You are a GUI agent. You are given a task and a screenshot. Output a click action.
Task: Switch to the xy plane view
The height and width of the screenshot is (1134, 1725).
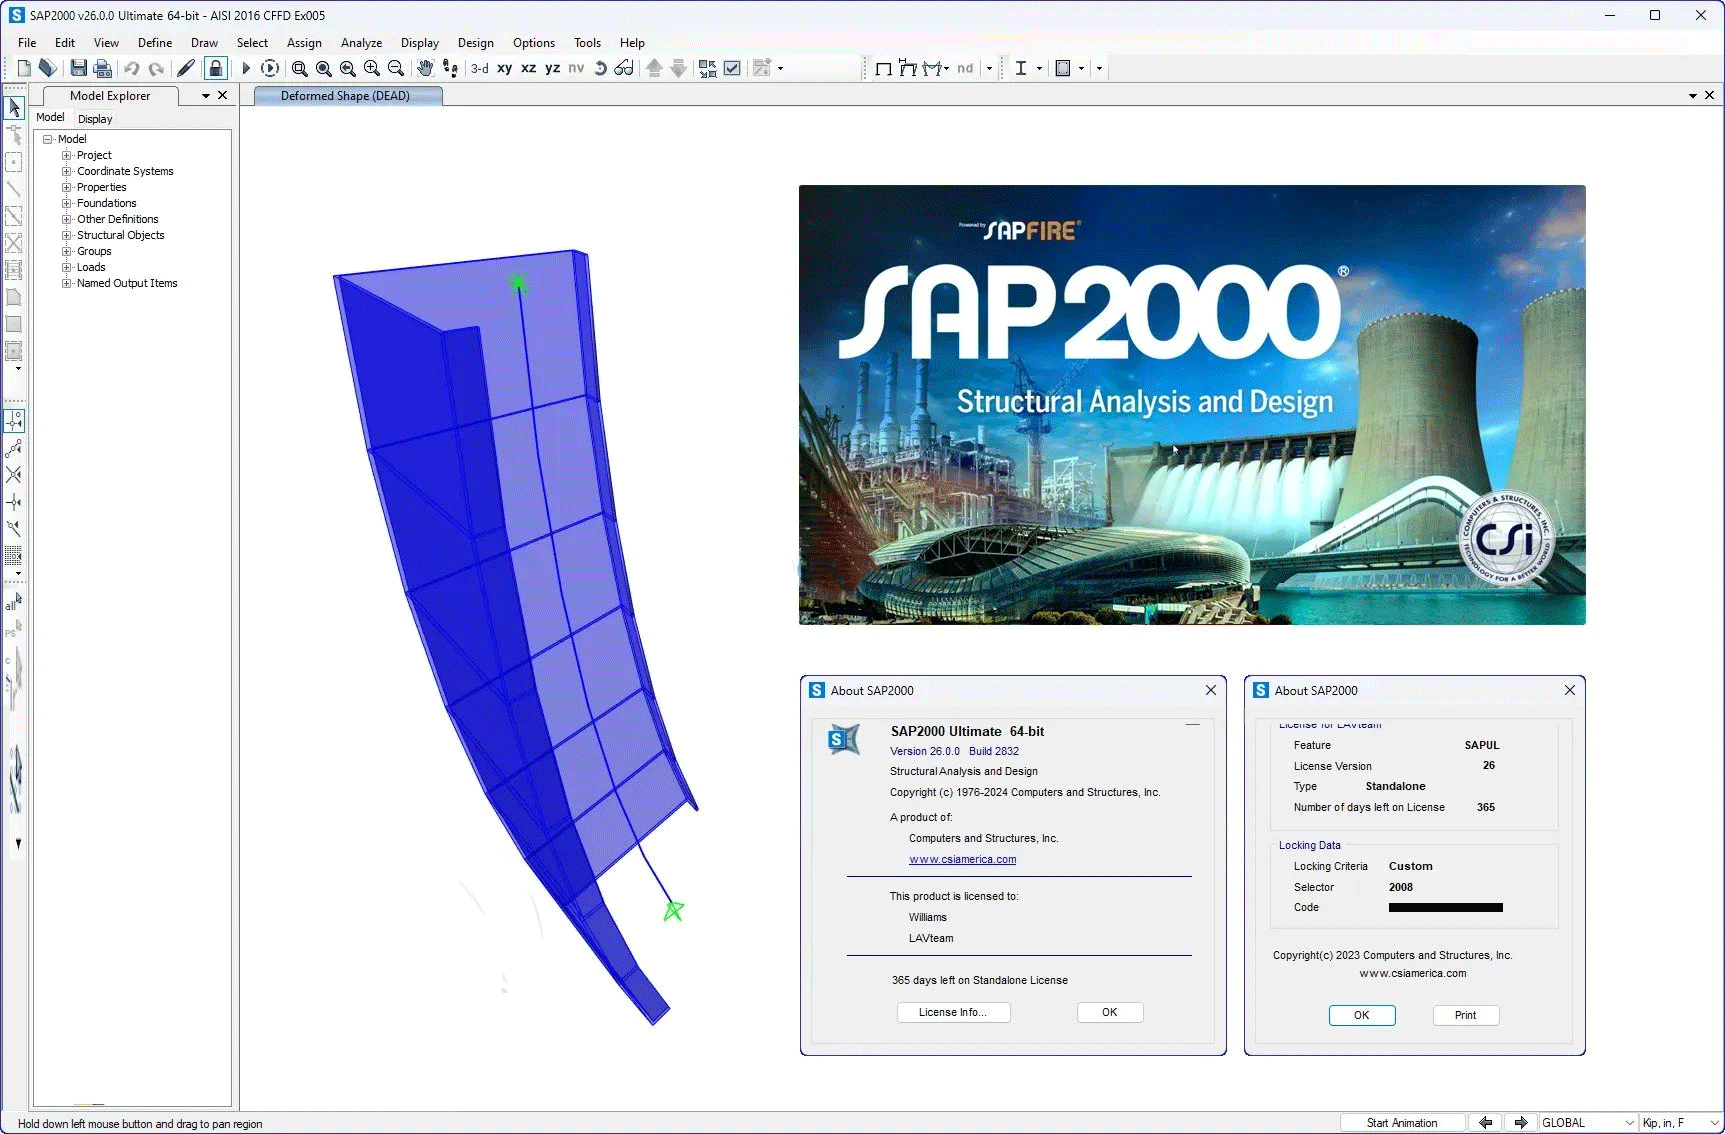[504, 68]
